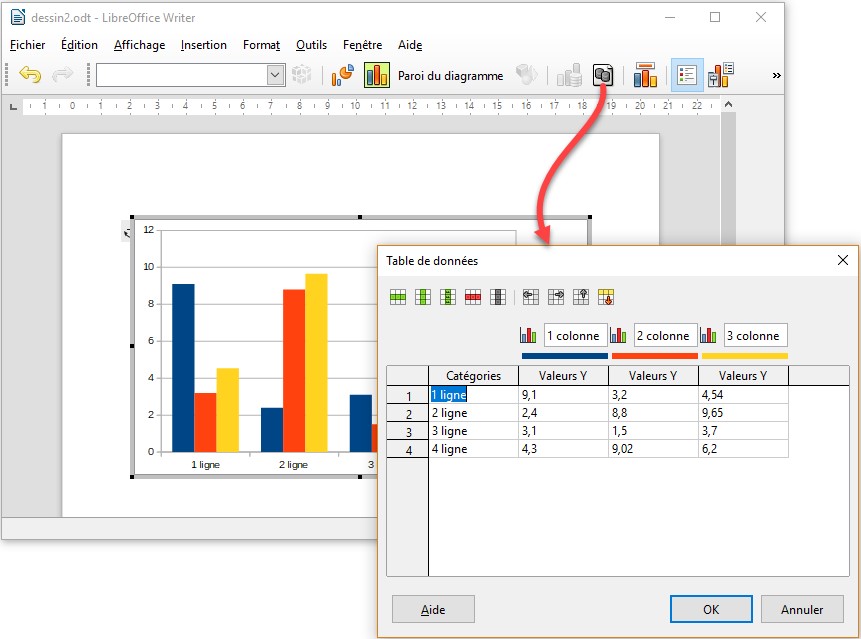
Task: Expand the toolbar overflow chevron
Action: click(x=776, y=75)
